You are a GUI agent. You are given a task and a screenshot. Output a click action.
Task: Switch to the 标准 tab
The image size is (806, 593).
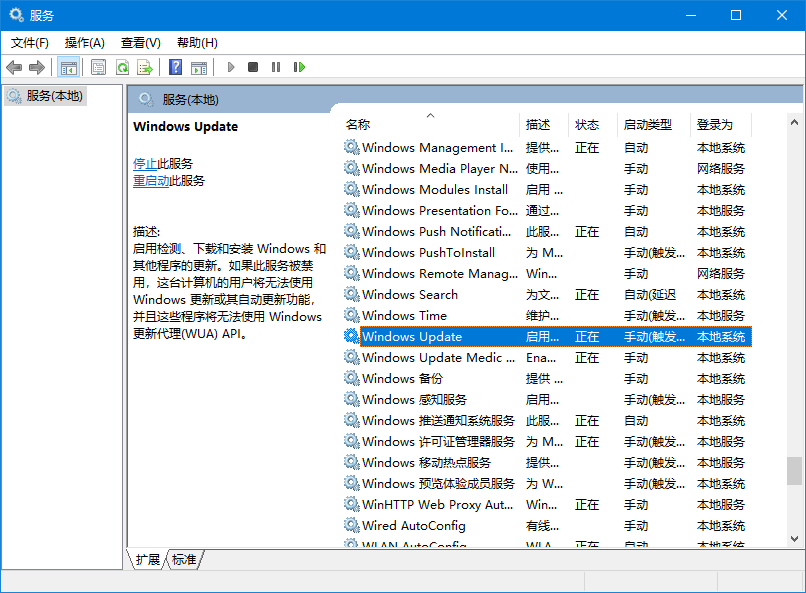pos(183,560)
